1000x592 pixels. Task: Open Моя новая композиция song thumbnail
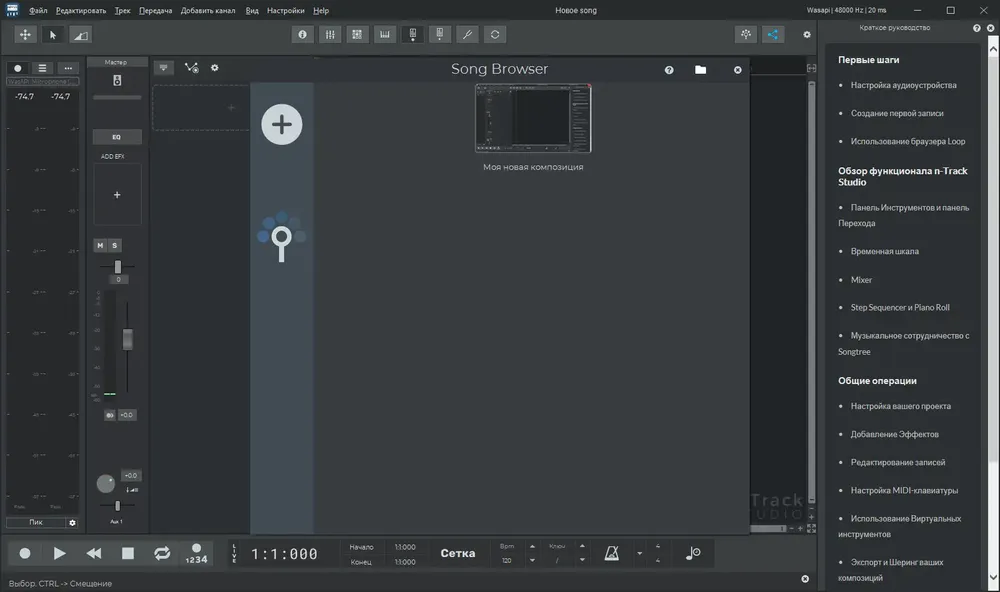pyautogui.click(x=533, y=119)
